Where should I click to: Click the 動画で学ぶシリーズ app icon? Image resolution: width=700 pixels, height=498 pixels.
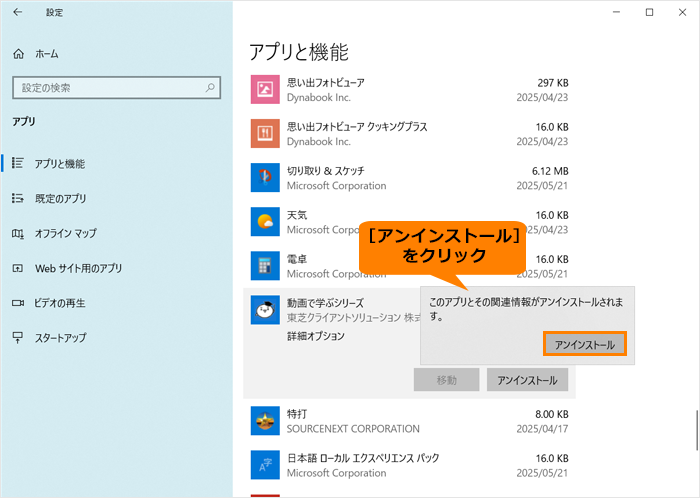click(x=265, y=310)
